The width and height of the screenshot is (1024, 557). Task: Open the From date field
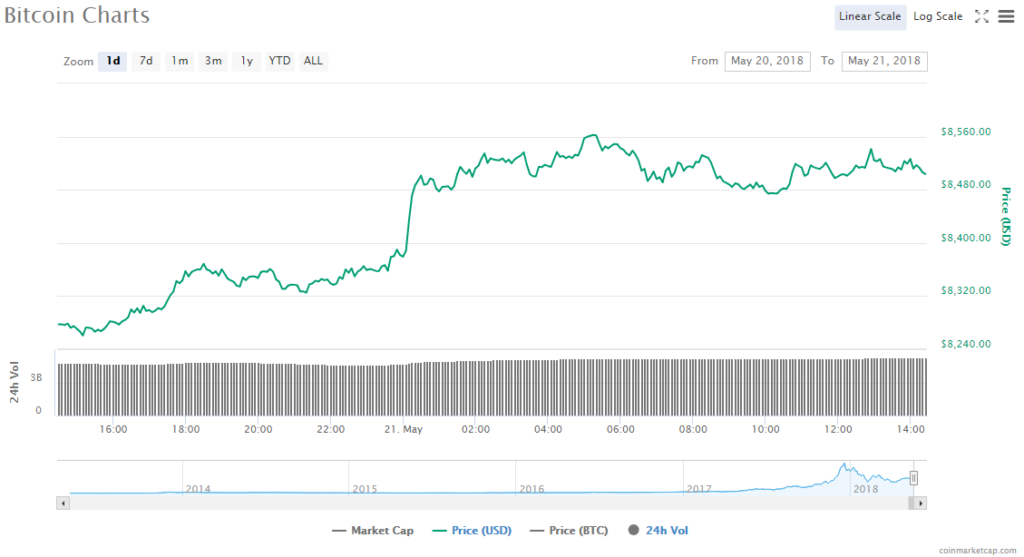click(x=767, y=61)
